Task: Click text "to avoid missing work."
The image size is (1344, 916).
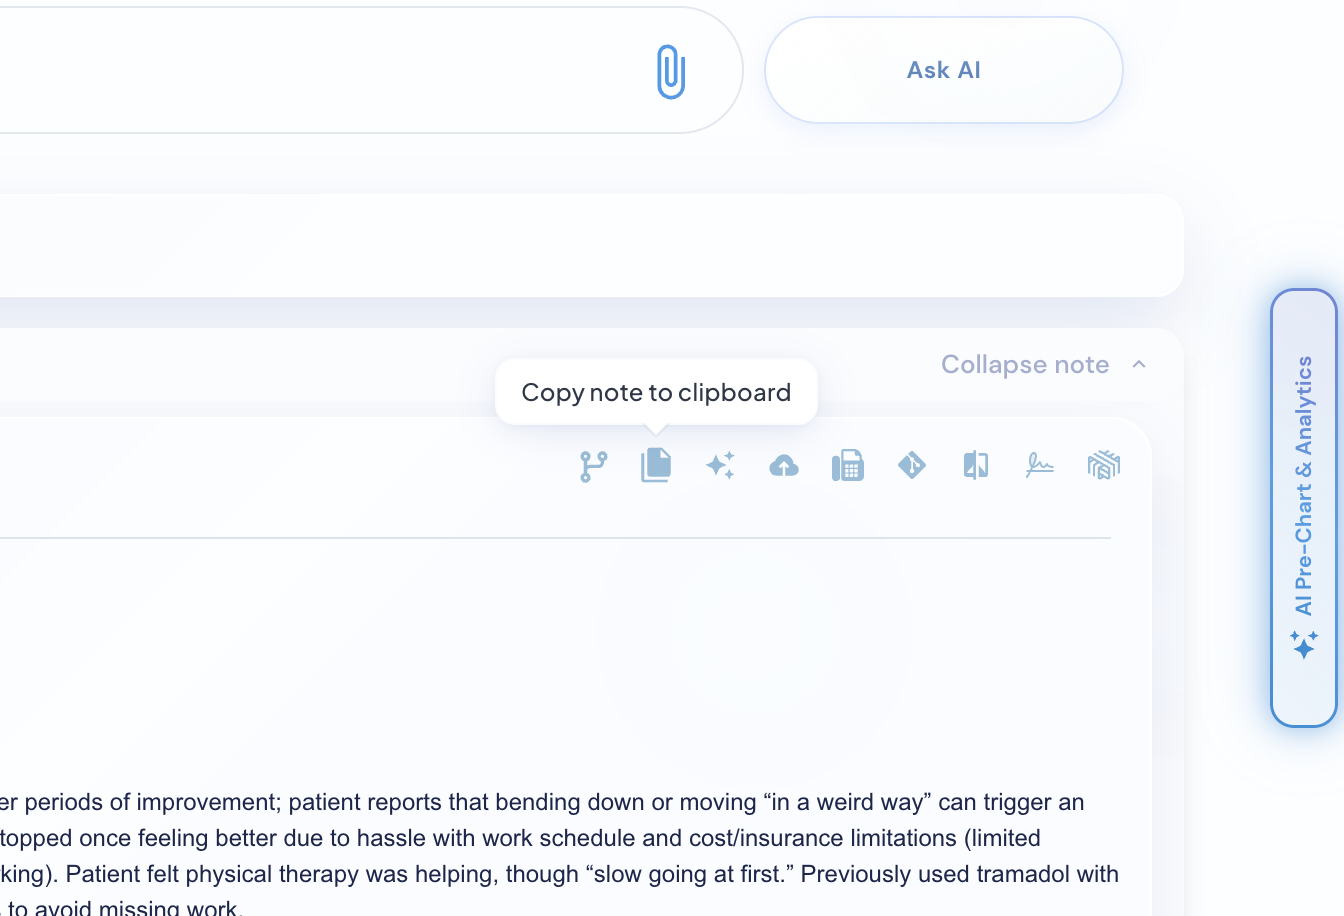Action: [x=126, y=908]
